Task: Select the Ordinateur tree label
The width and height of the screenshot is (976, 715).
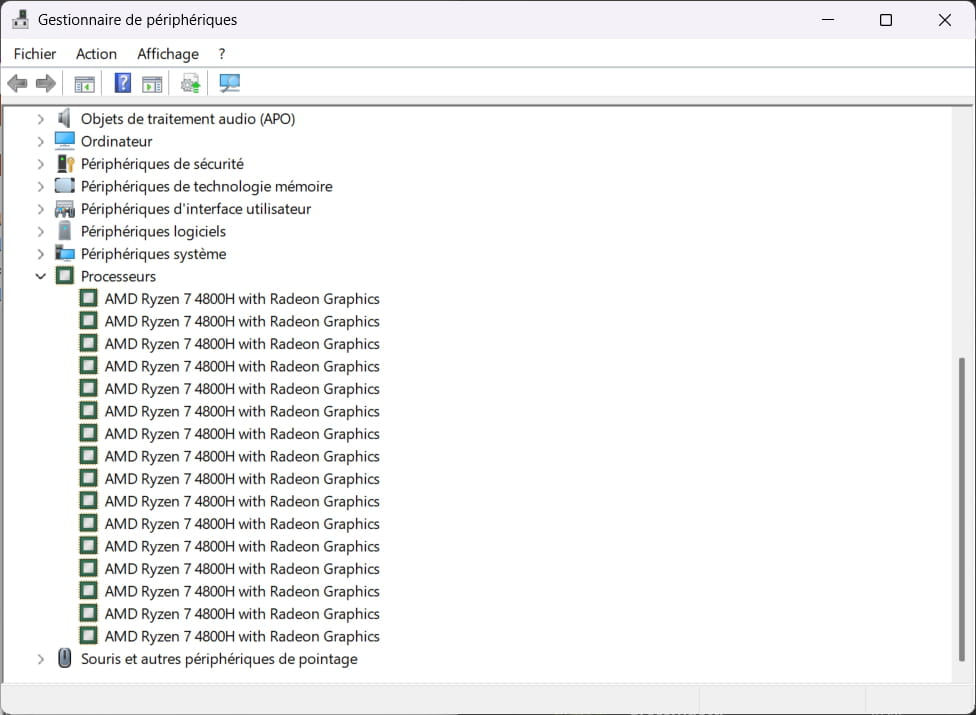Action: point(116,141)
